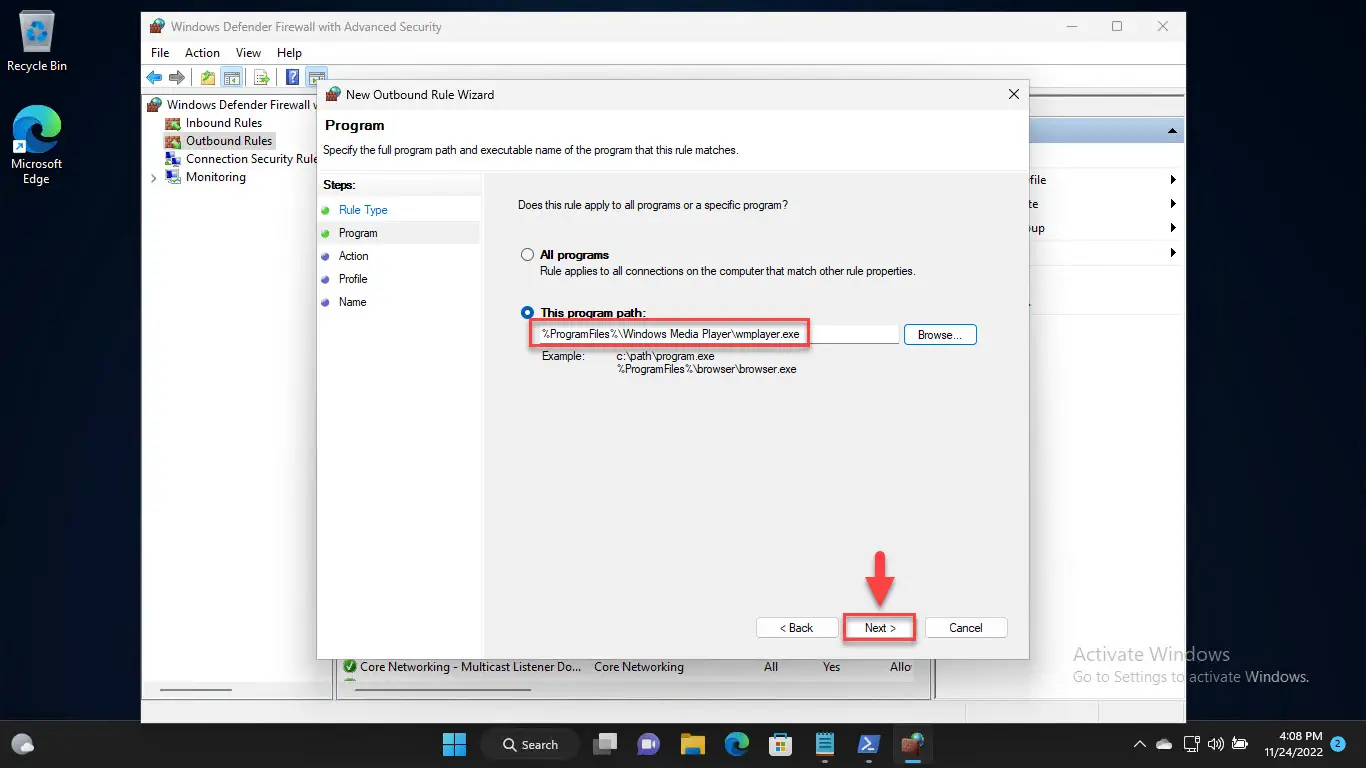
Task: Click the taskbar Search box
Action: point(530,744)
